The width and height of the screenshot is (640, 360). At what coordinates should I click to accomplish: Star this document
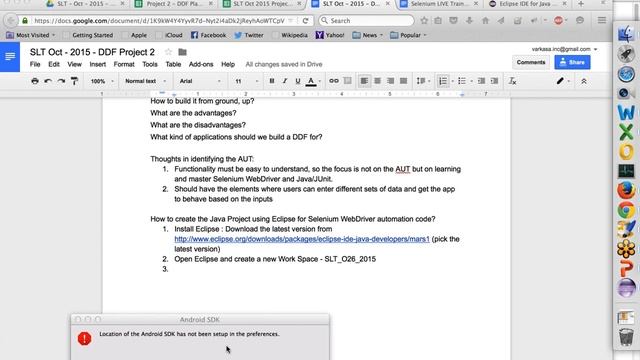coord(168,52)
